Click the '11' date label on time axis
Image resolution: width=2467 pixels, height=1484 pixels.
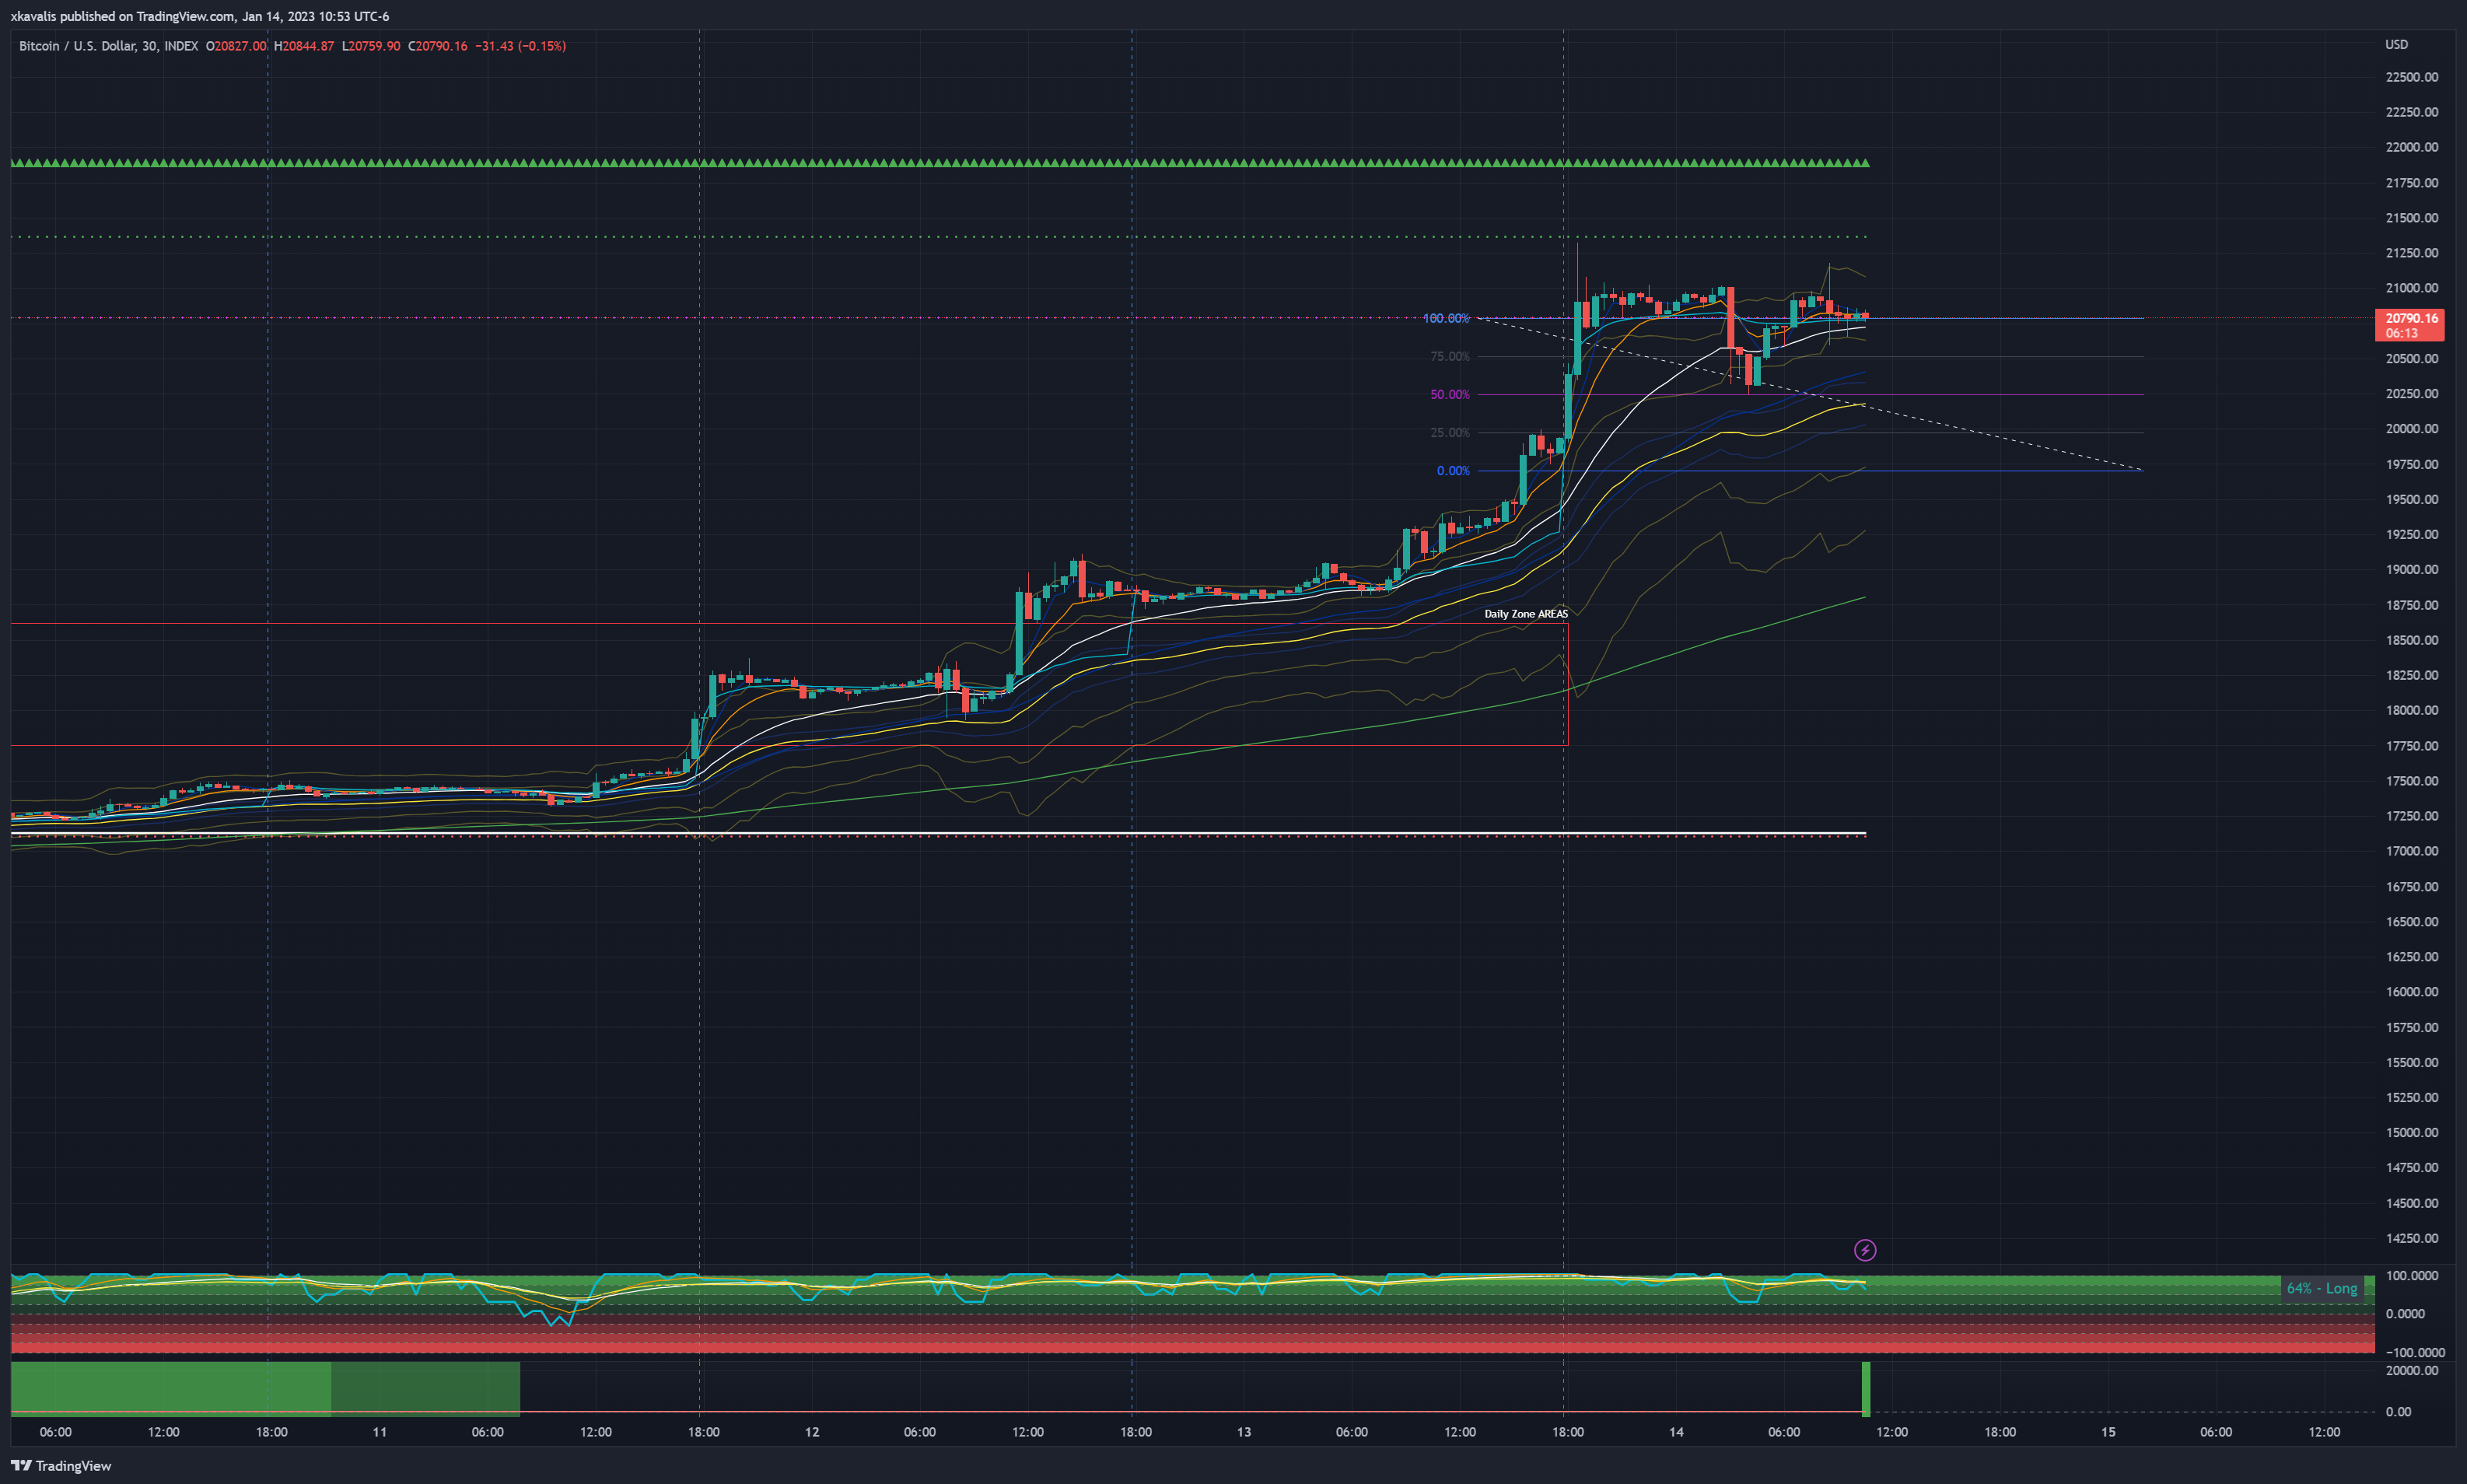pyautogui.click(x=379, y=1432)
